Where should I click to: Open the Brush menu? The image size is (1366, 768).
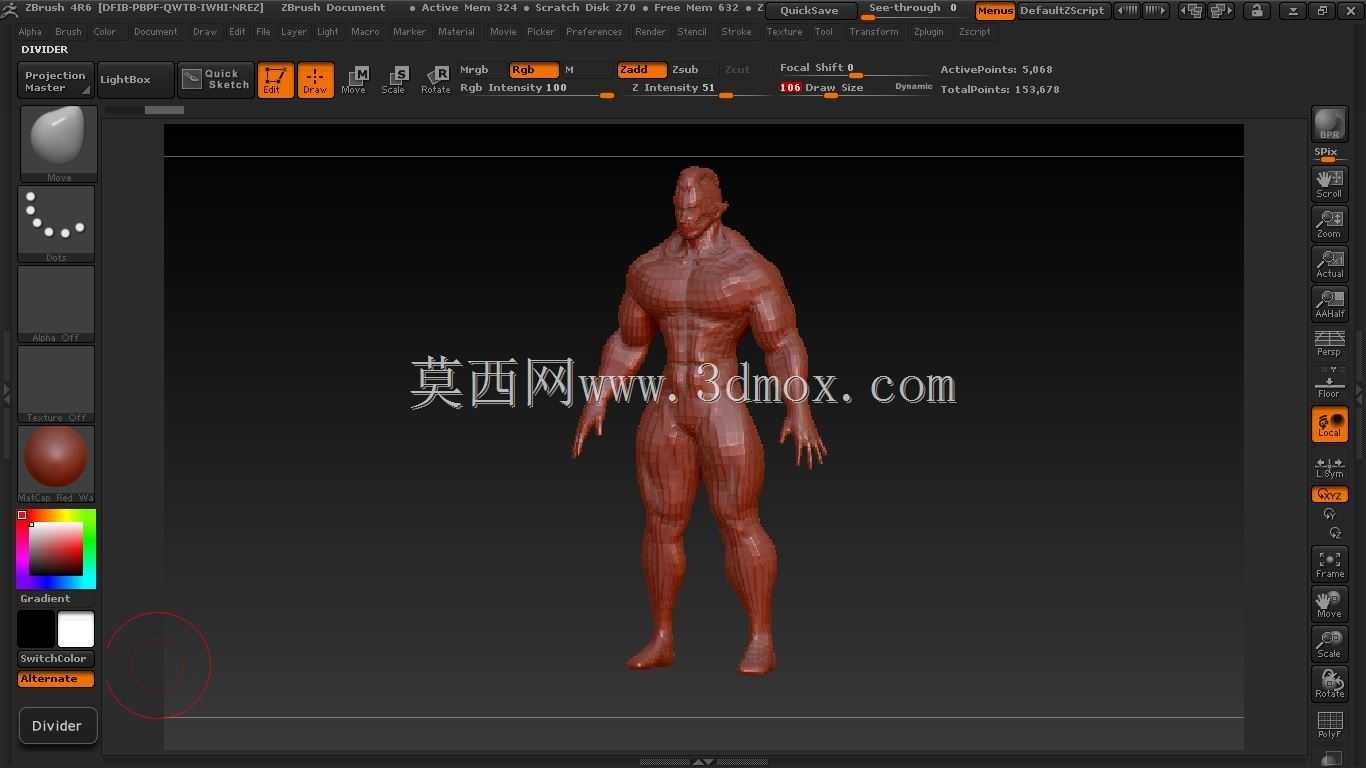pos(68,32)
